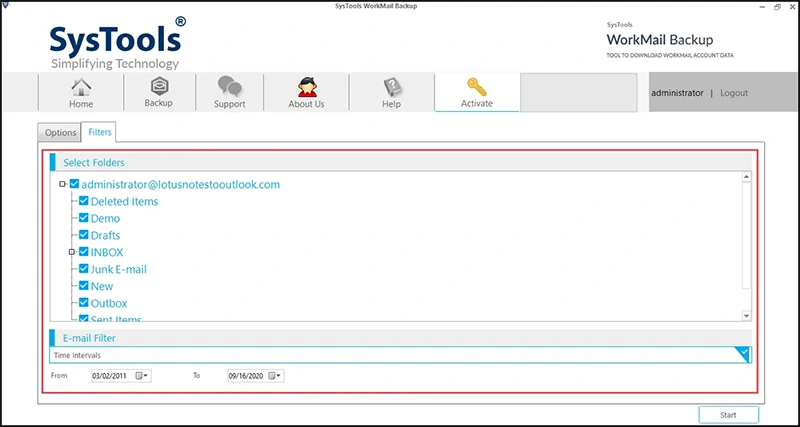
Task: Select administrator@lotusnotestooutlook.com account label
Action: [181, 184]
